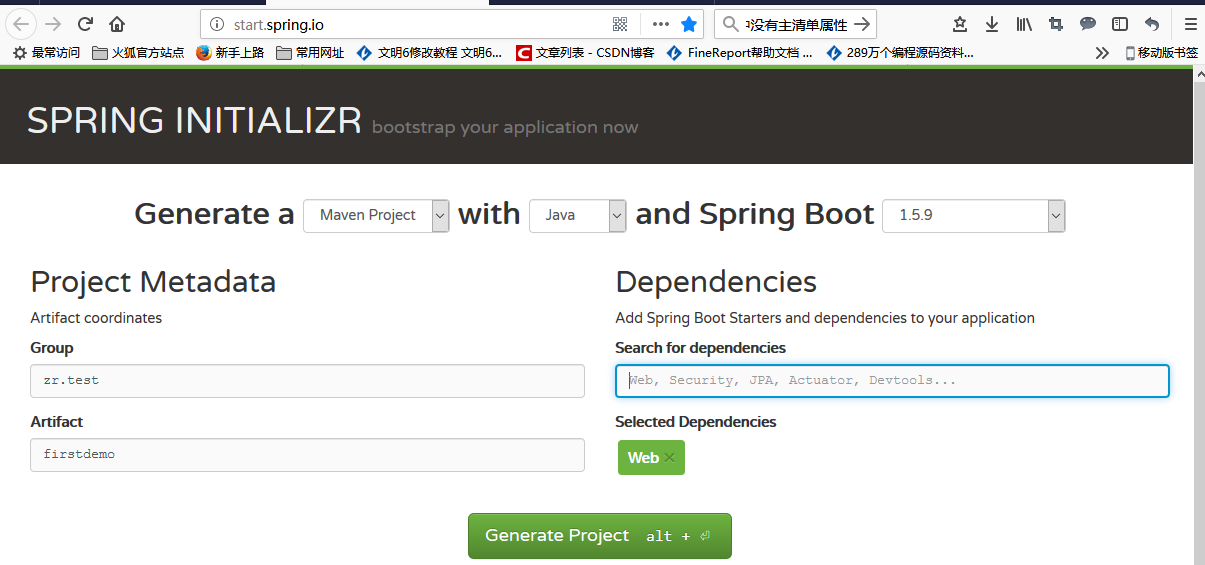
Task: Focus the browser search box
Action: (x=795, y=24)
